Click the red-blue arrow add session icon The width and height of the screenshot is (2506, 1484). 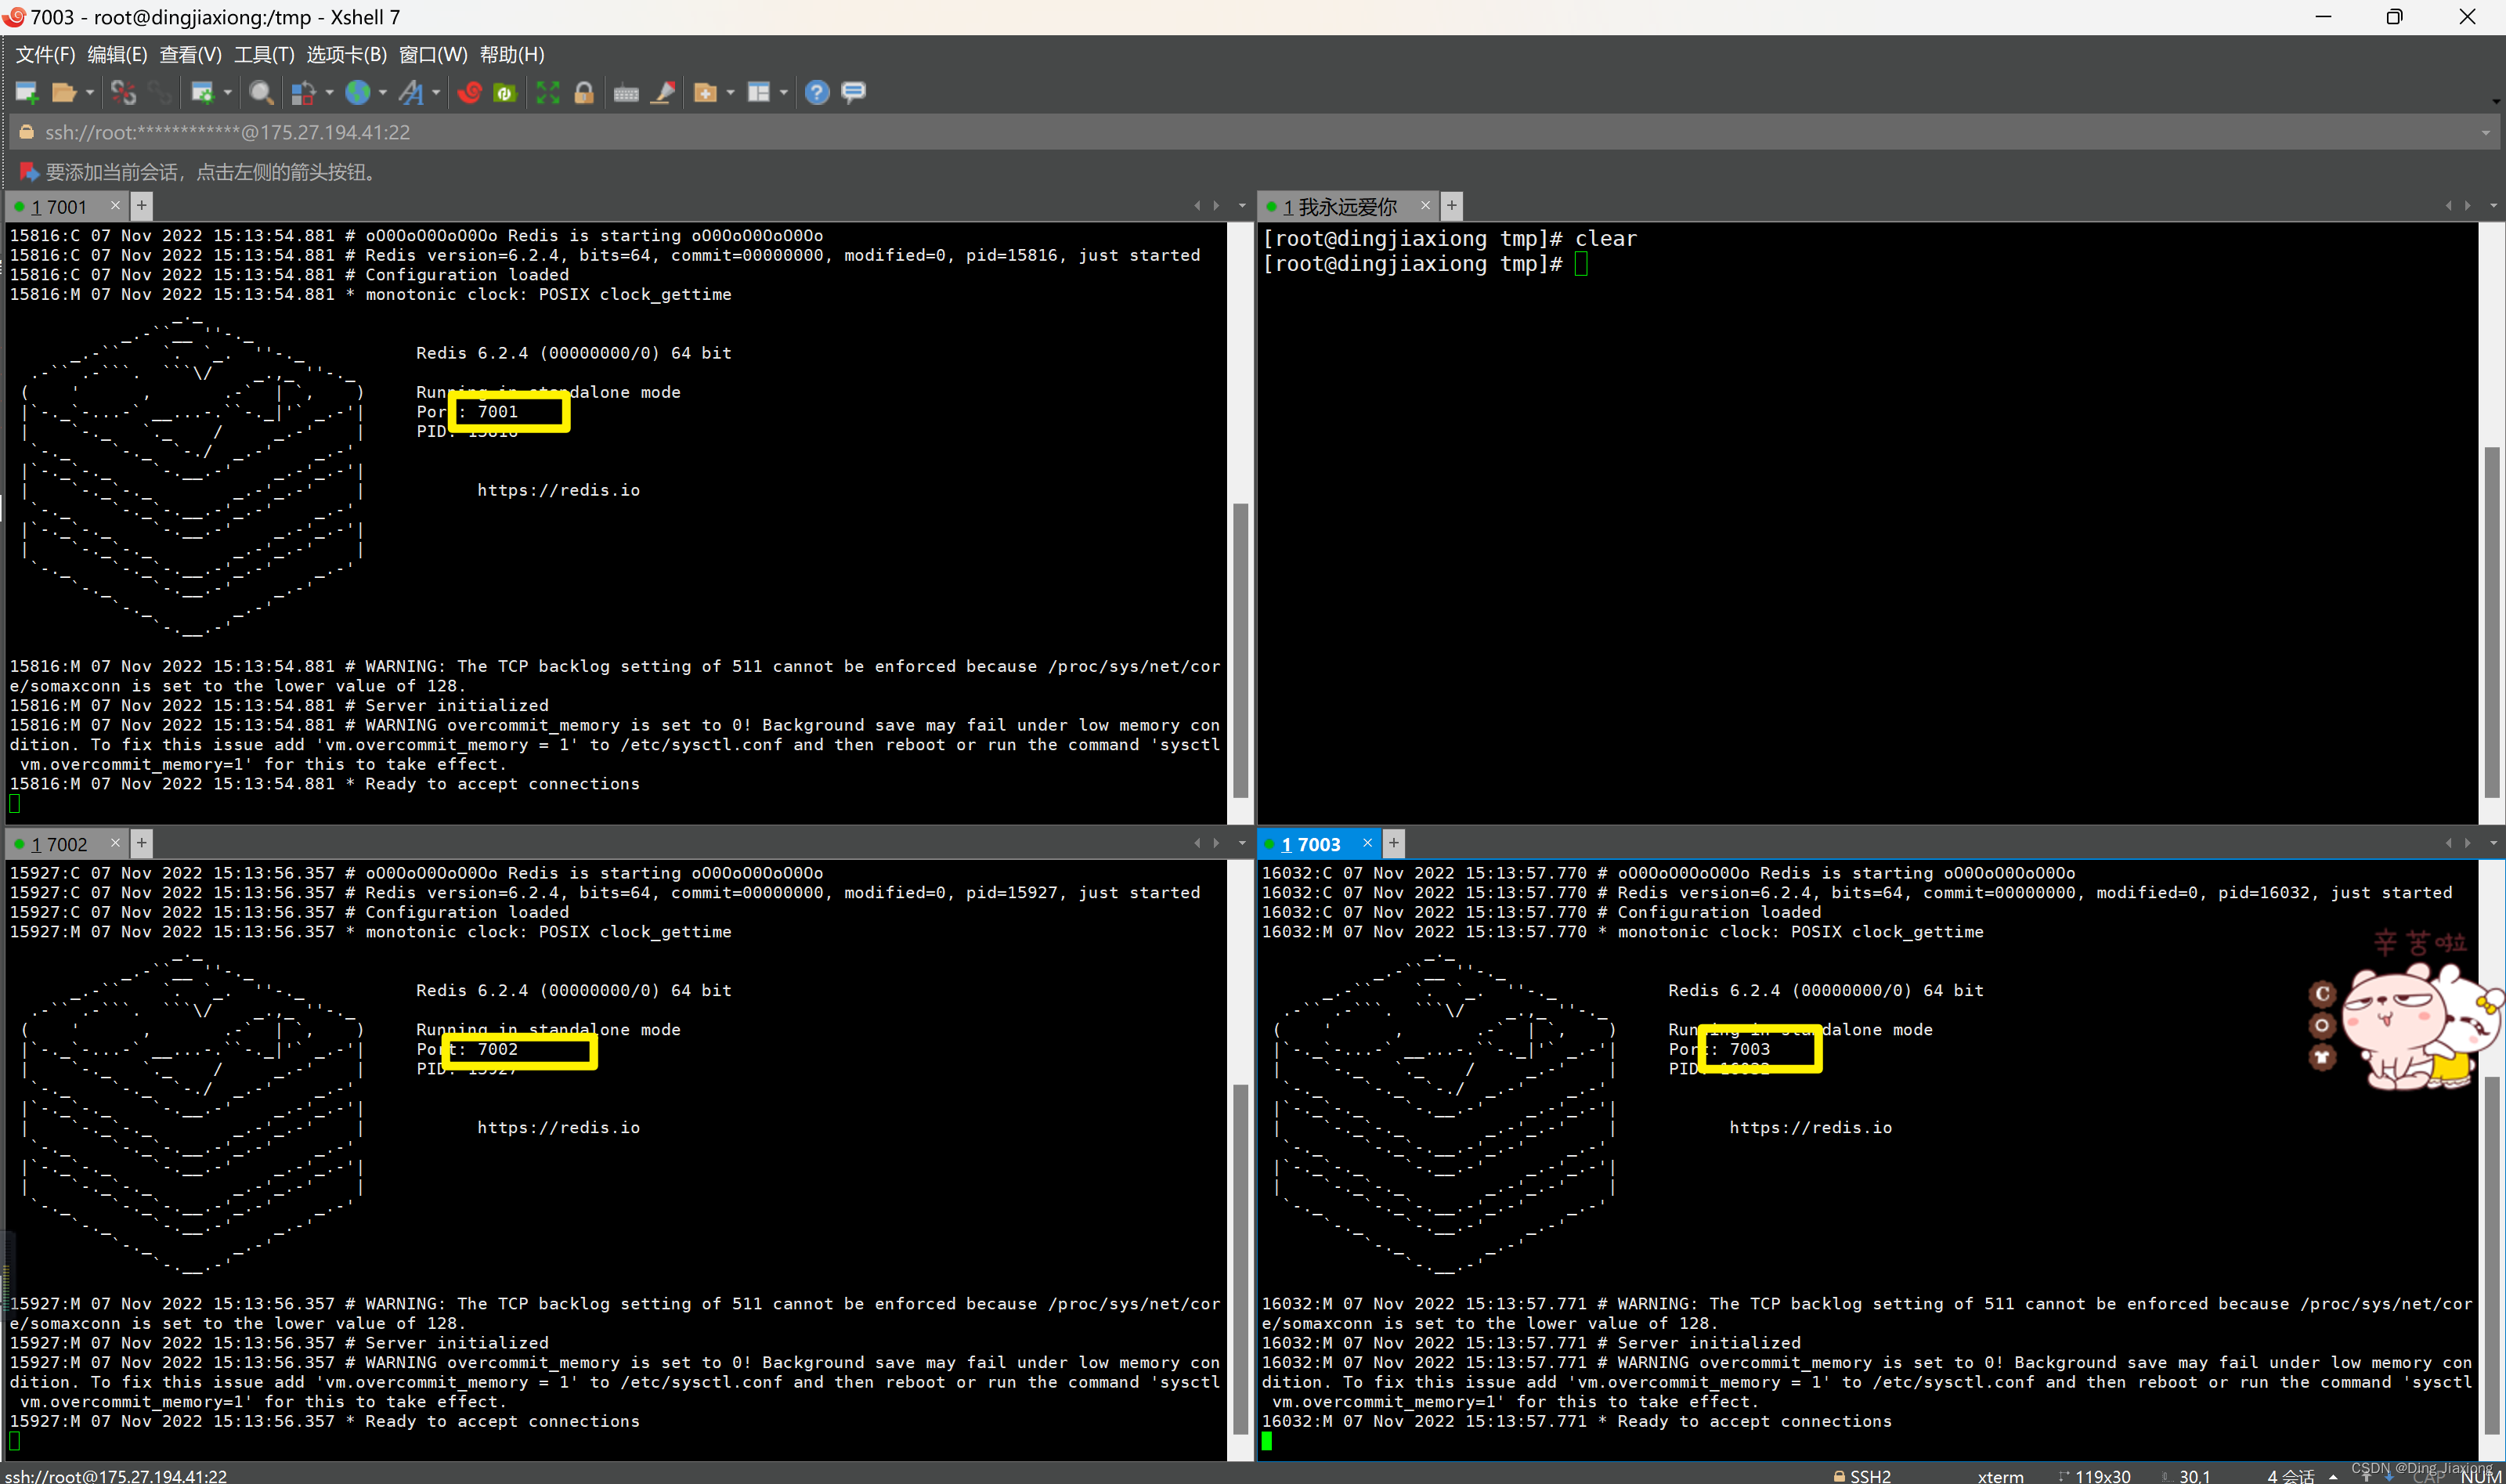pyautogui.click(x=29, y=172)
